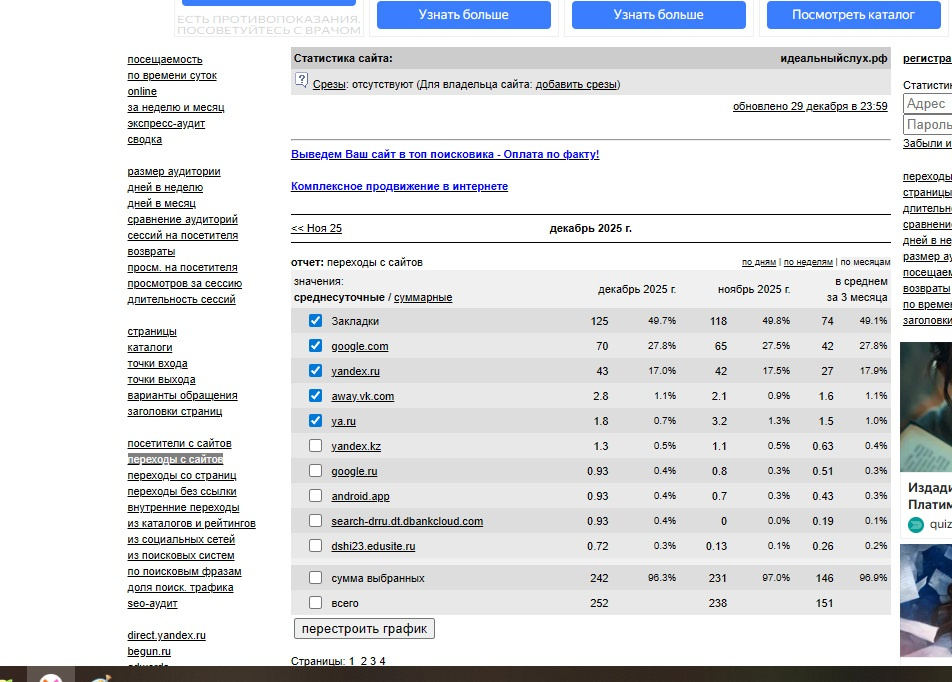Switch the report view to по неделям
The height and width of the screenshot is (682, 952).
808,262
